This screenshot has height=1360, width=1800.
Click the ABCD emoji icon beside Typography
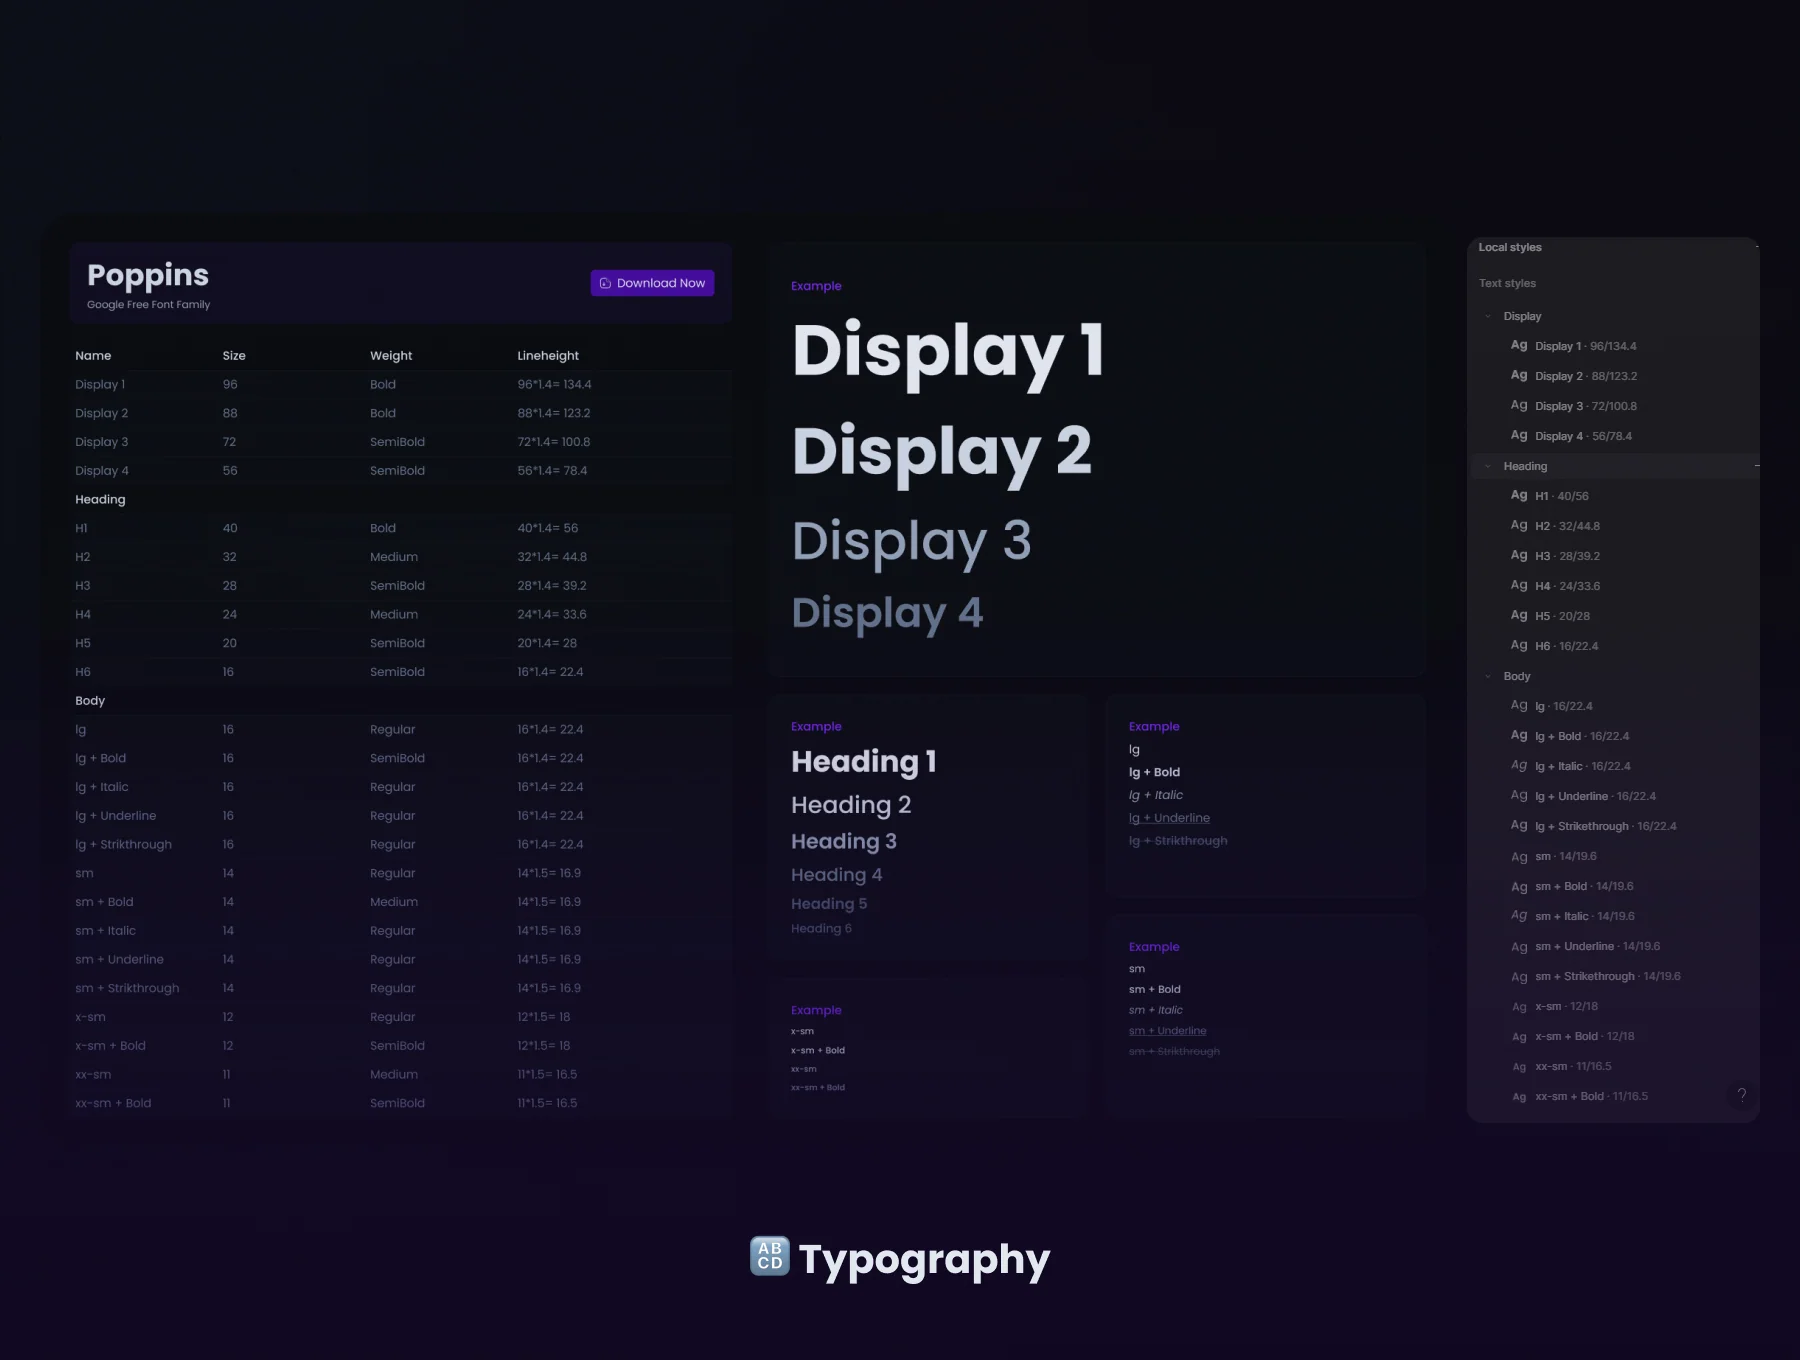[770, 1256]
